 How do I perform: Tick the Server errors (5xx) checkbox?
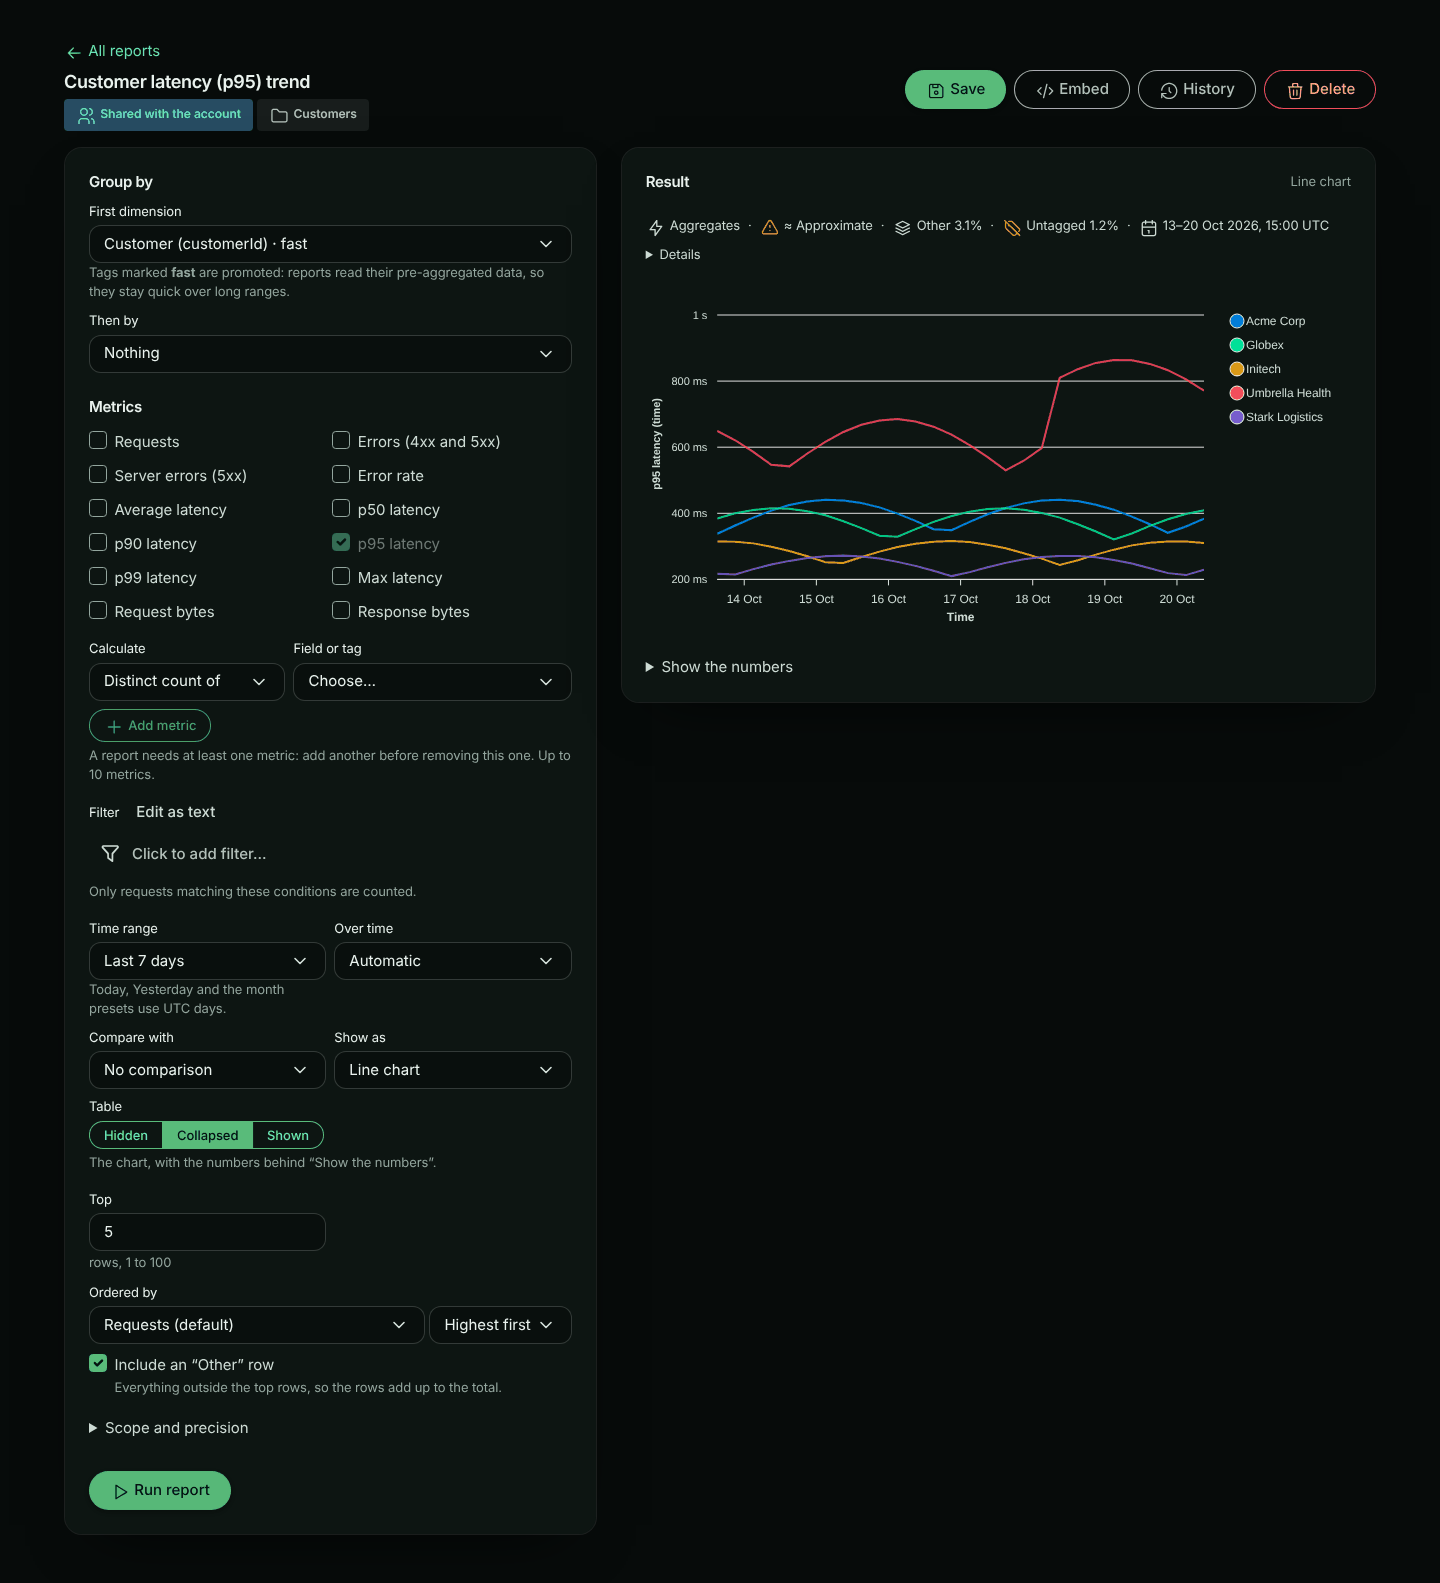pos(98,474)
